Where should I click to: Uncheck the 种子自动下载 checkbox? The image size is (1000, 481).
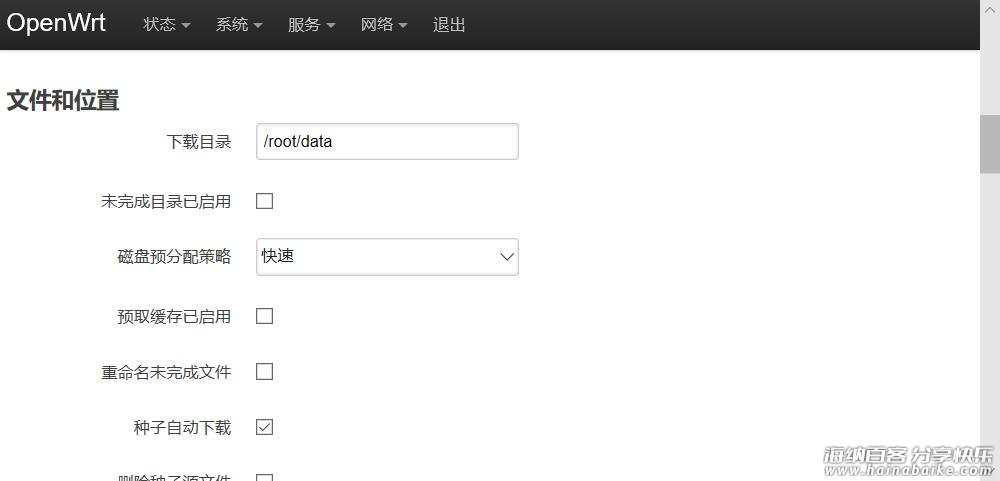point(265,427)
